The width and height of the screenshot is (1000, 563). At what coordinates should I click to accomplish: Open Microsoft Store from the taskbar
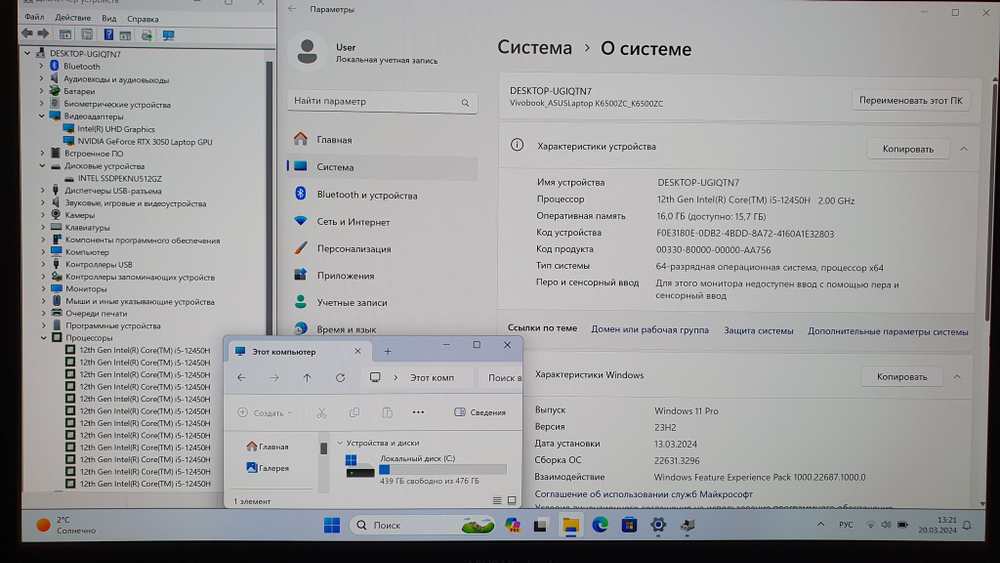(630, 524)
